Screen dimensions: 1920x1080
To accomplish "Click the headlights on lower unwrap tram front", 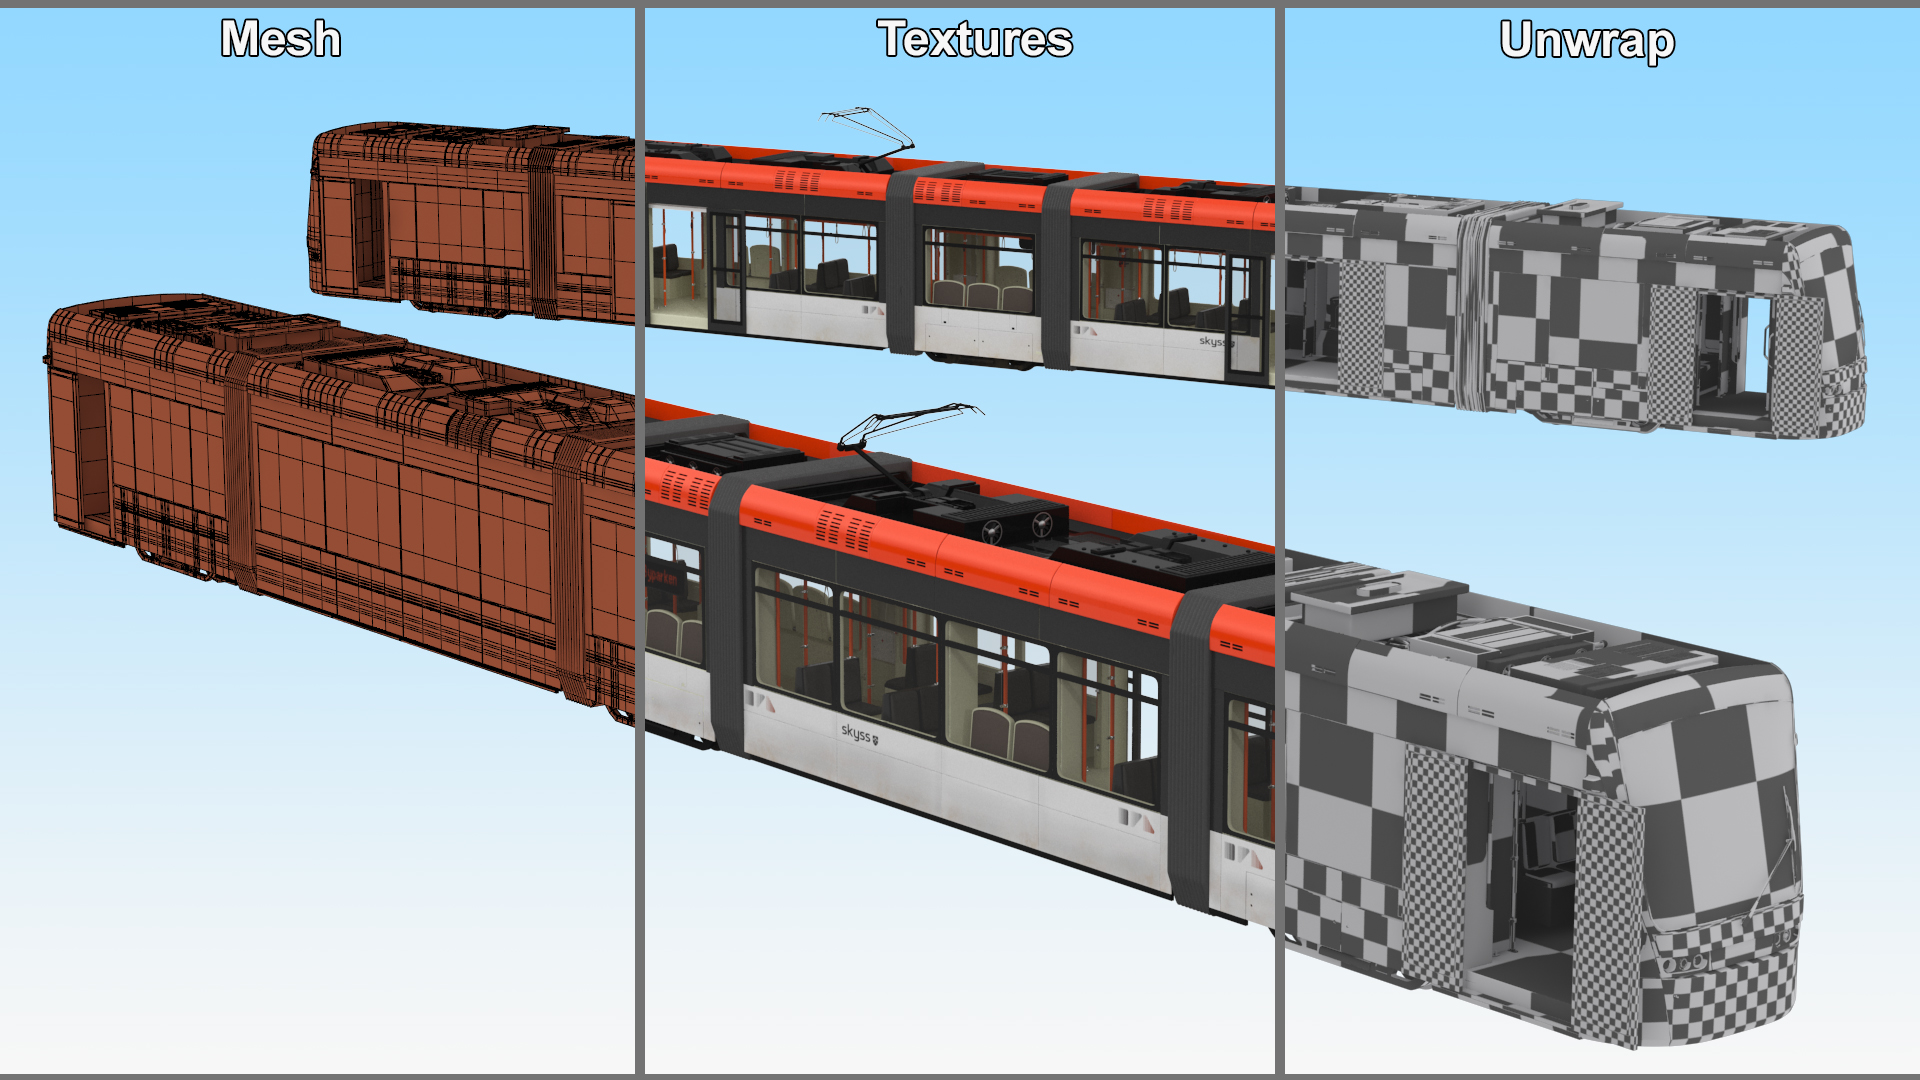I will (x=1685, y=963).
